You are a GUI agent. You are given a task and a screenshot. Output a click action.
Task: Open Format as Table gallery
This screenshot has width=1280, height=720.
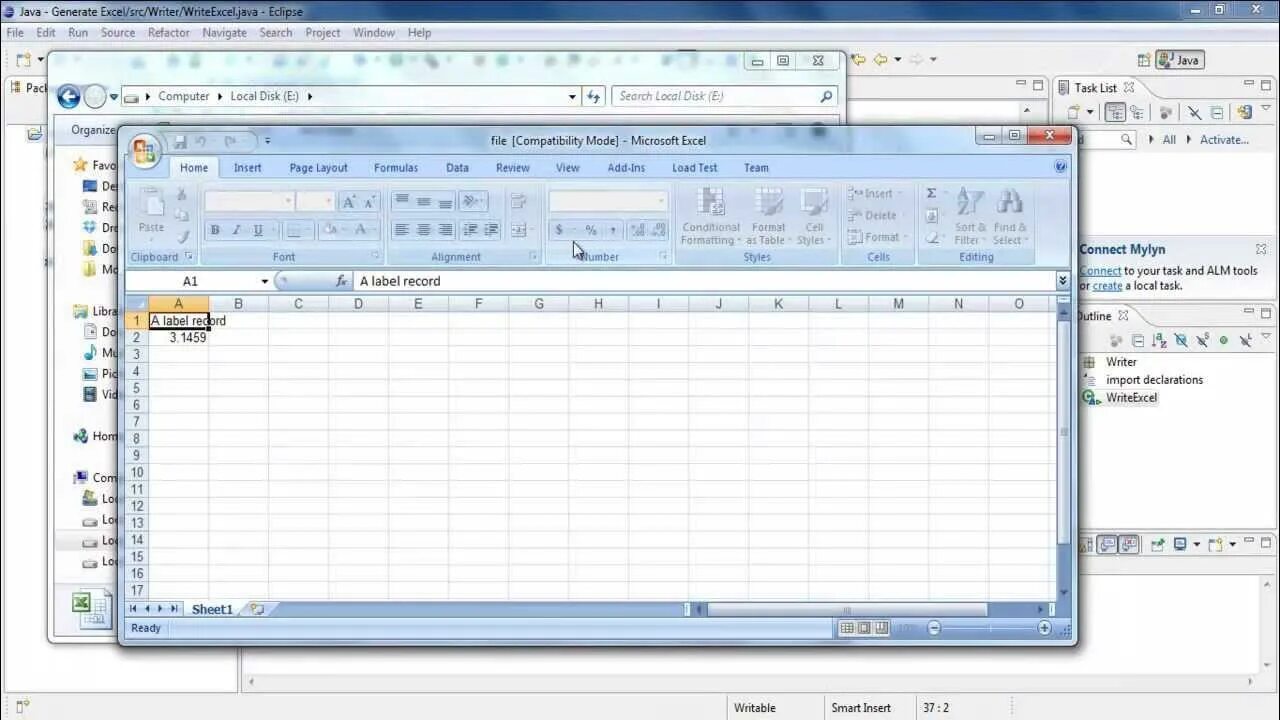point(768,216)
